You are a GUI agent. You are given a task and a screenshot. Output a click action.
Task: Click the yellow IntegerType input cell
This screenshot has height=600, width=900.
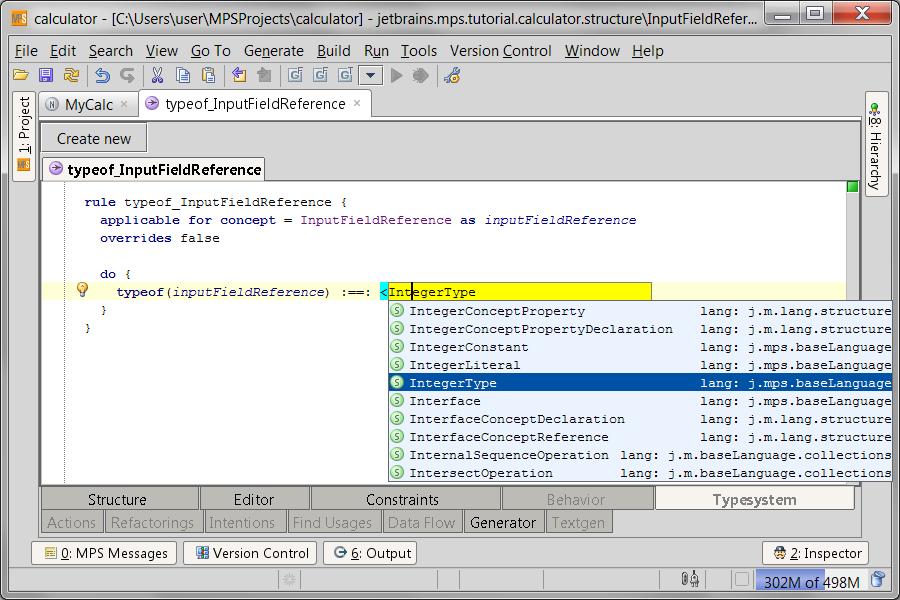click(519, 292)
